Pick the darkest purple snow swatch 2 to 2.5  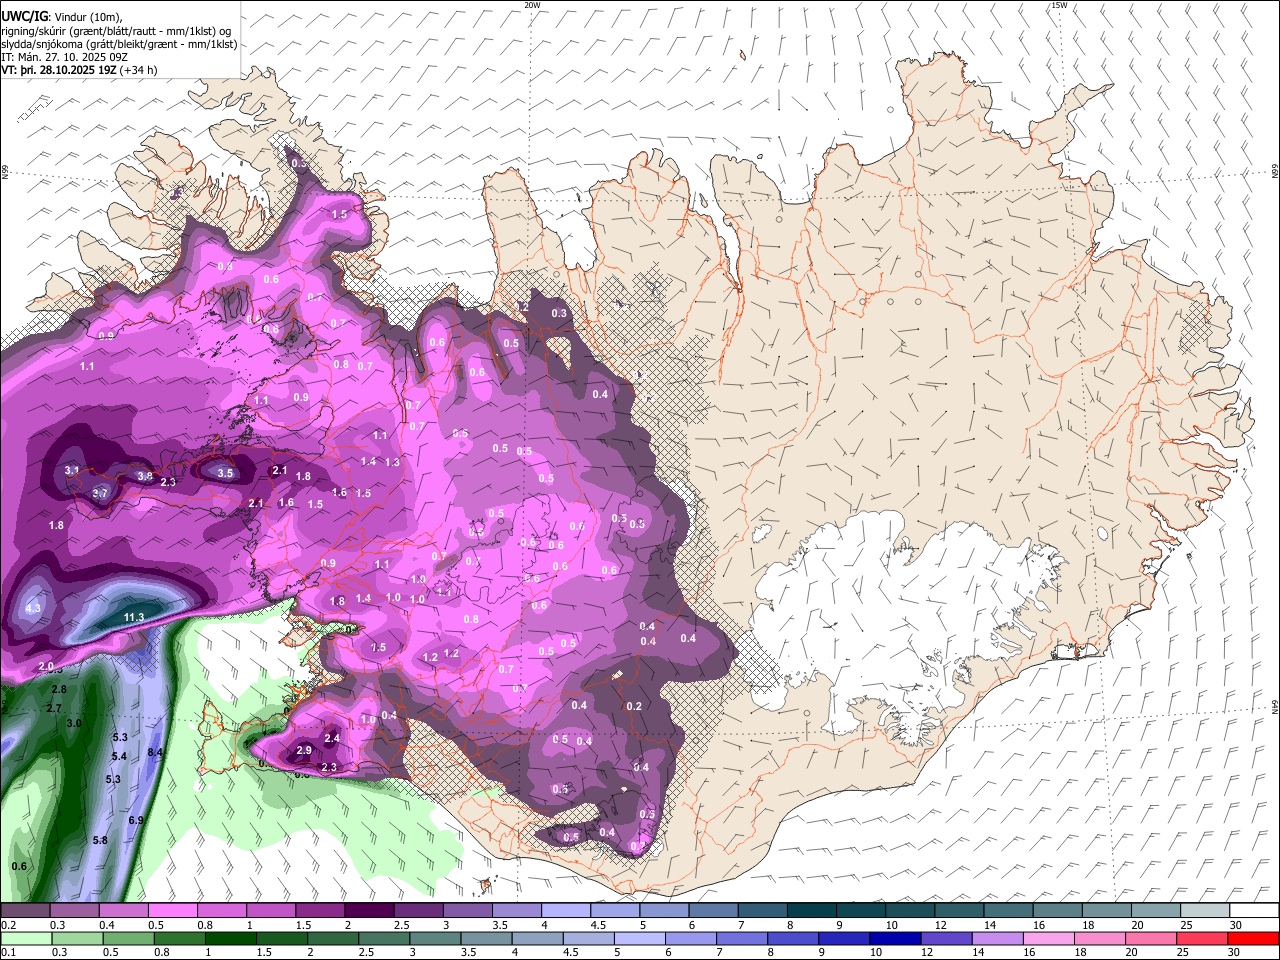[x=368, y=911]
